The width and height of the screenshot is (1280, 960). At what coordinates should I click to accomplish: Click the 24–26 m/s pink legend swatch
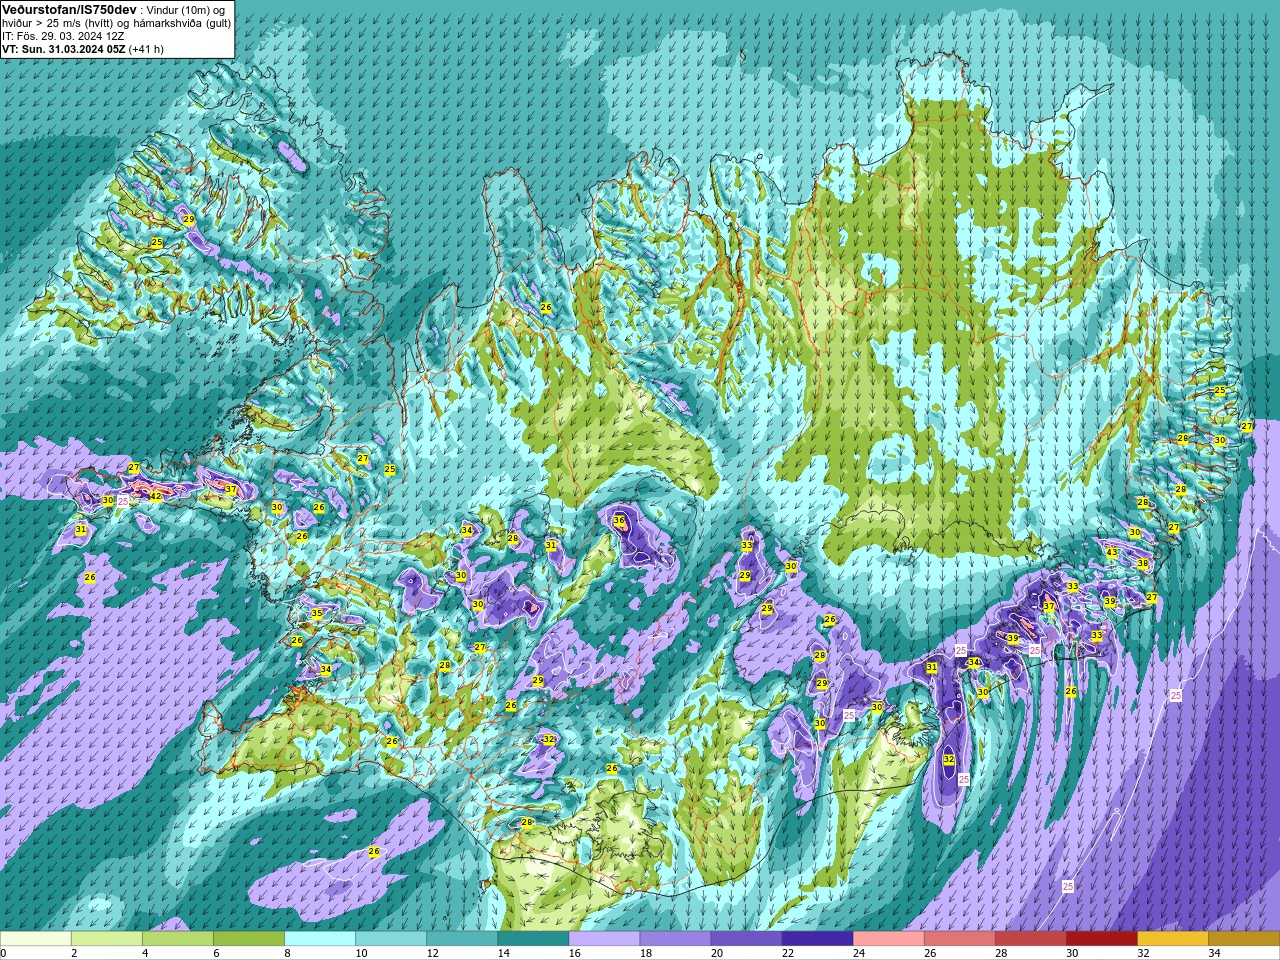click(888, 939)
